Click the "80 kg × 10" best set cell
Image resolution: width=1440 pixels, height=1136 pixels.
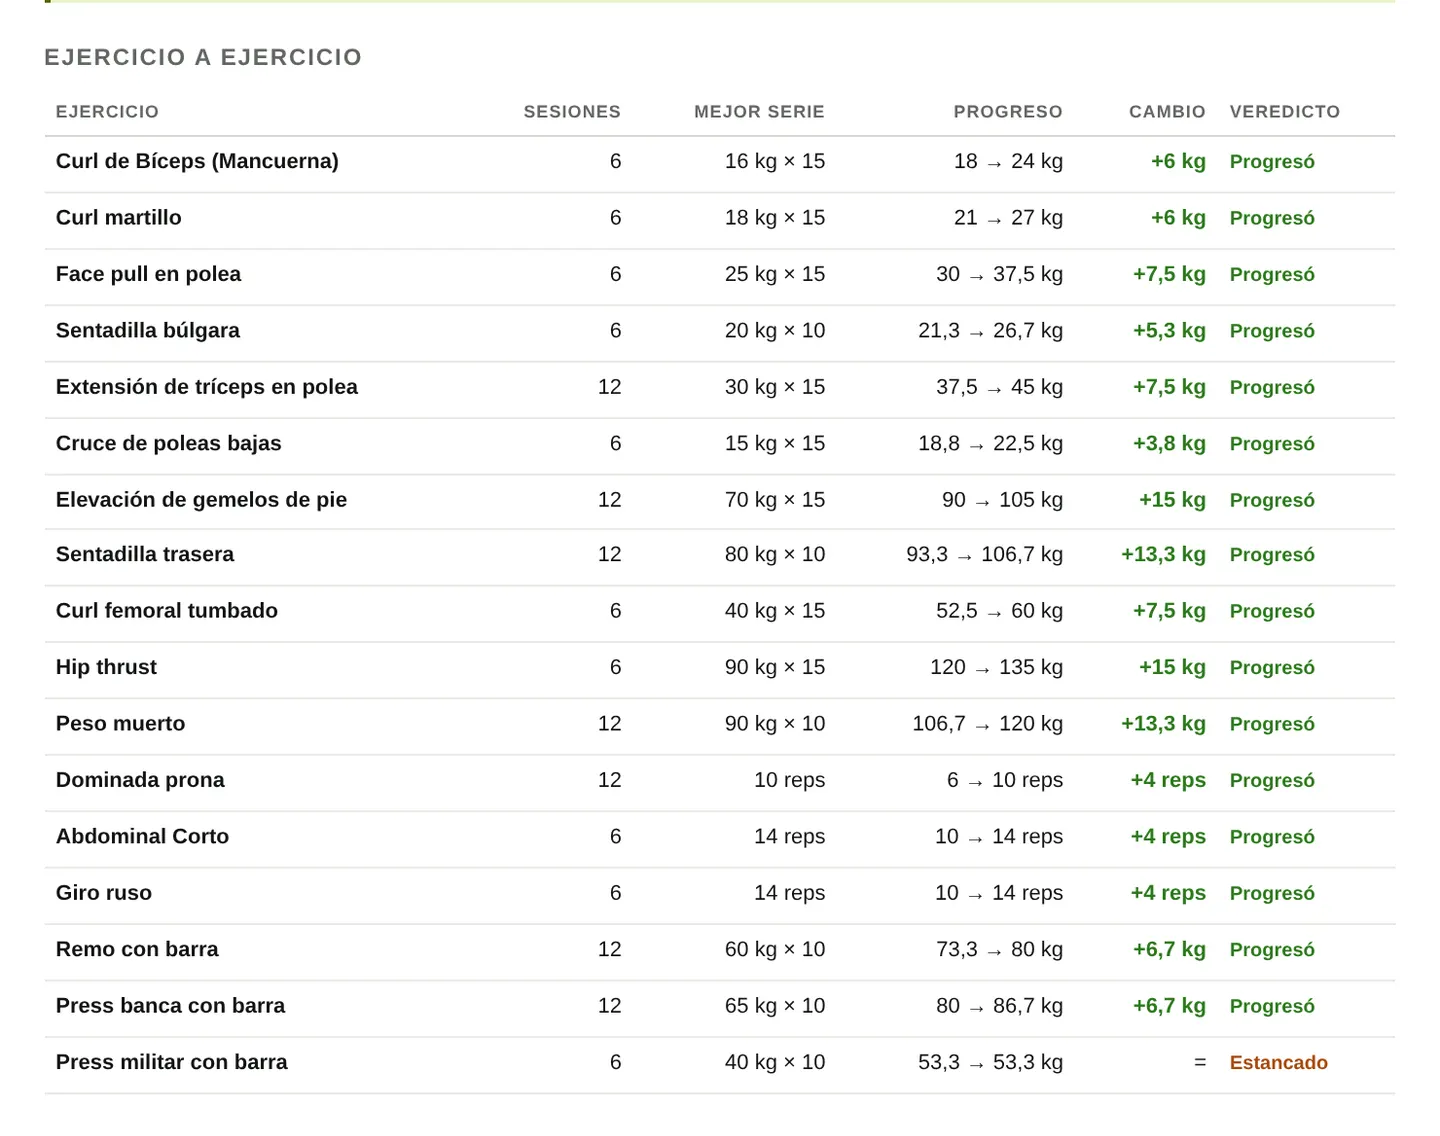point(775,554)
